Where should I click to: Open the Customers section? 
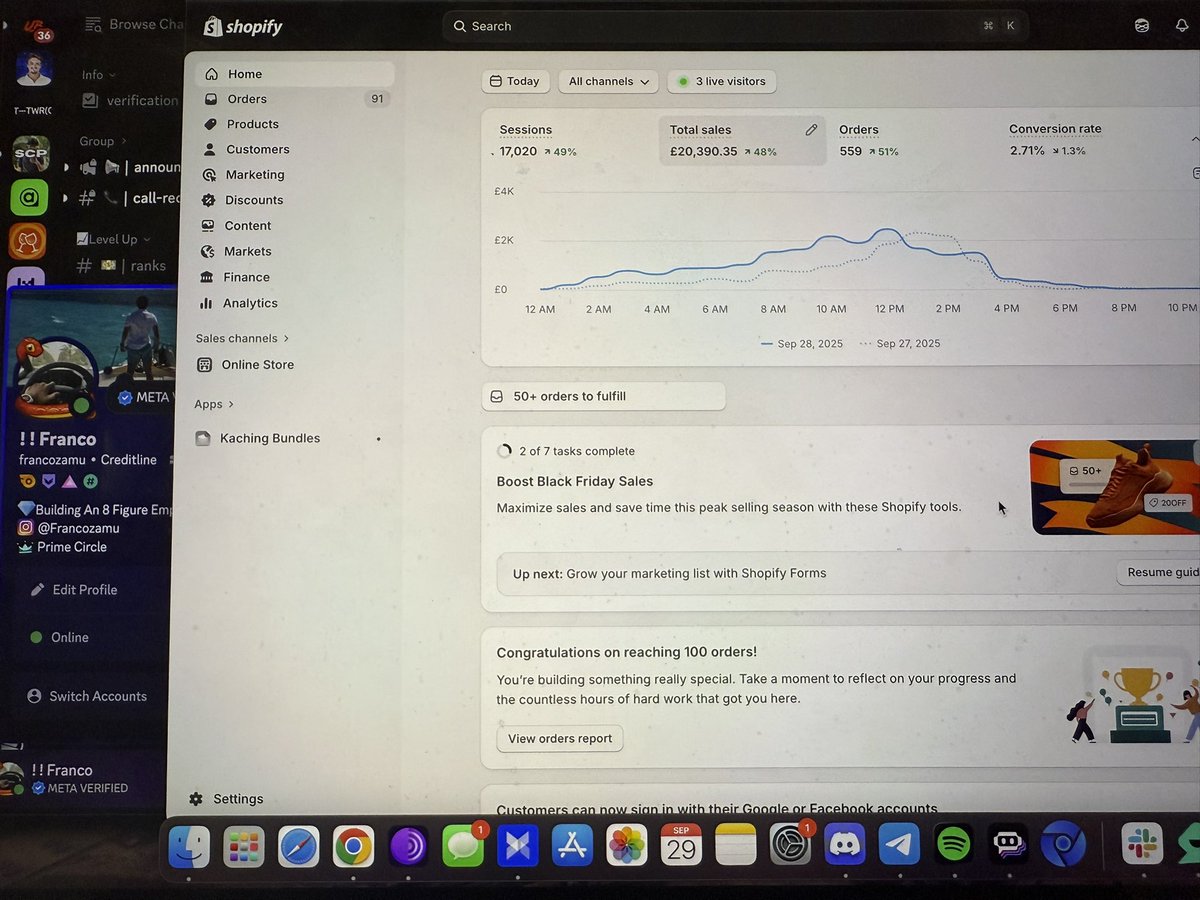click(x=257, y=149)
